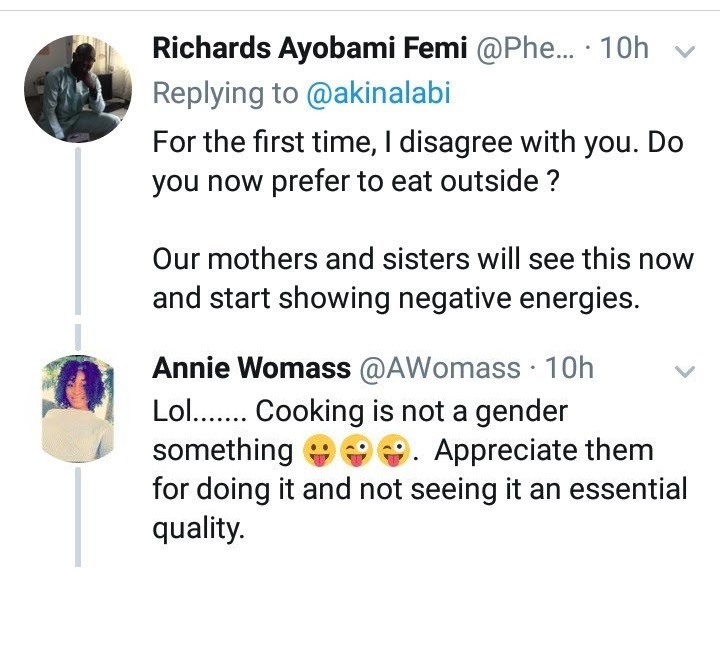Click the "Replying to" label

coord(225,93)
